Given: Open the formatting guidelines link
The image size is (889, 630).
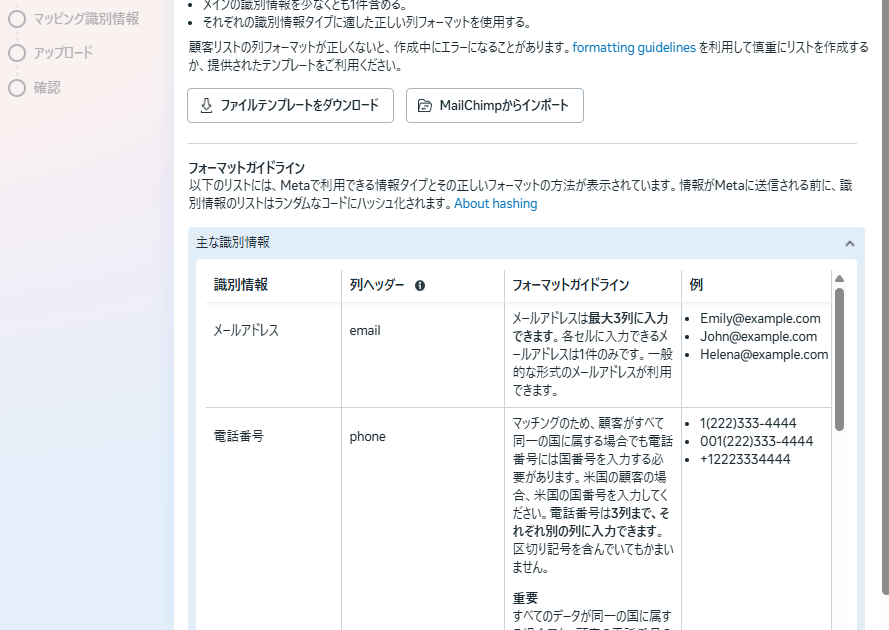Looking at the screenshot, I should 634,47.
